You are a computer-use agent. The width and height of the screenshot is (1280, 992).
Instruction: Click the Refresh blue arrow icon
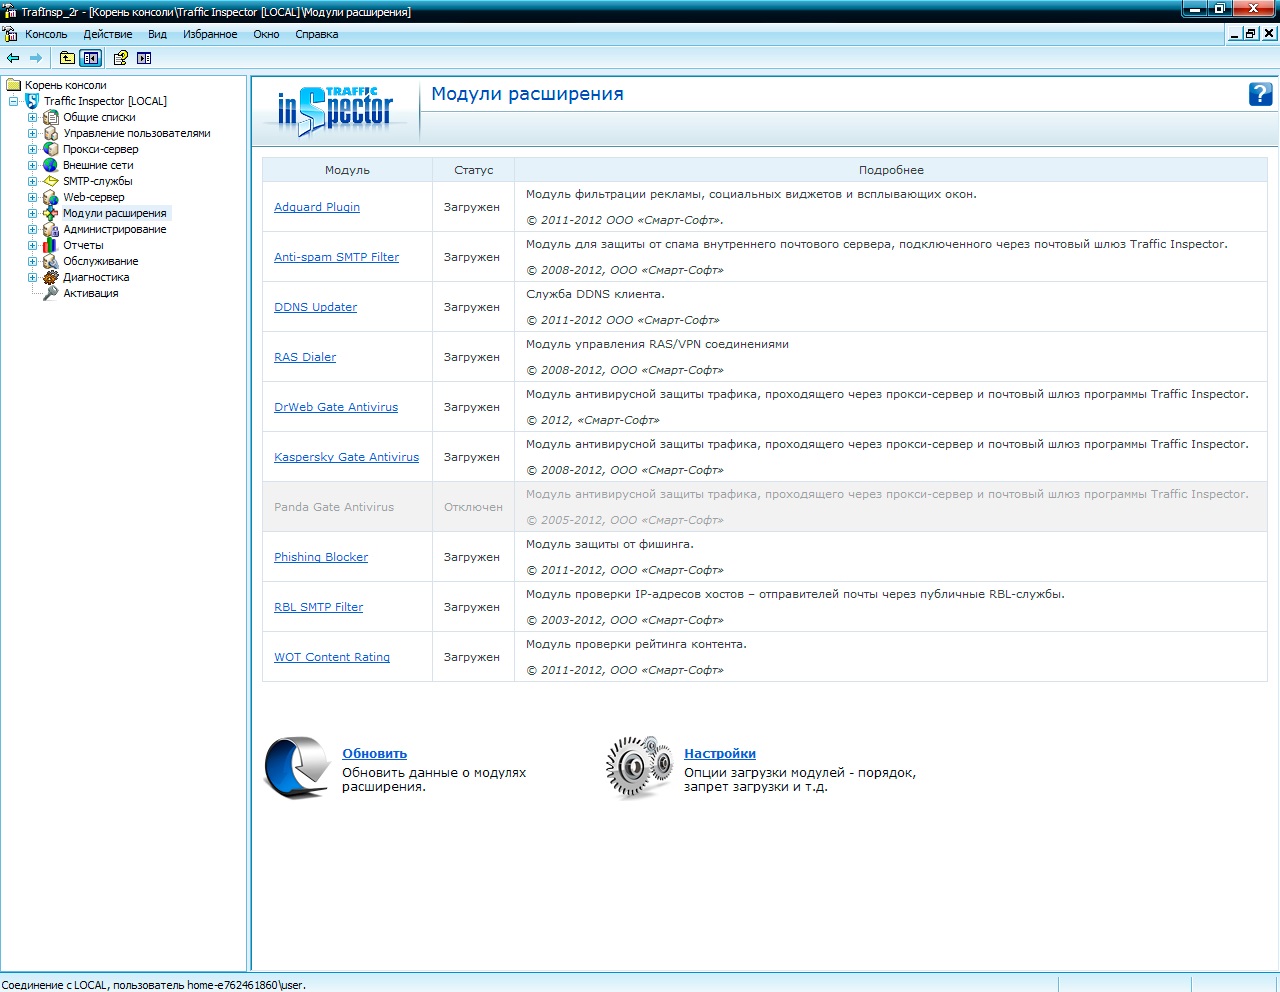tap(297, 767)
